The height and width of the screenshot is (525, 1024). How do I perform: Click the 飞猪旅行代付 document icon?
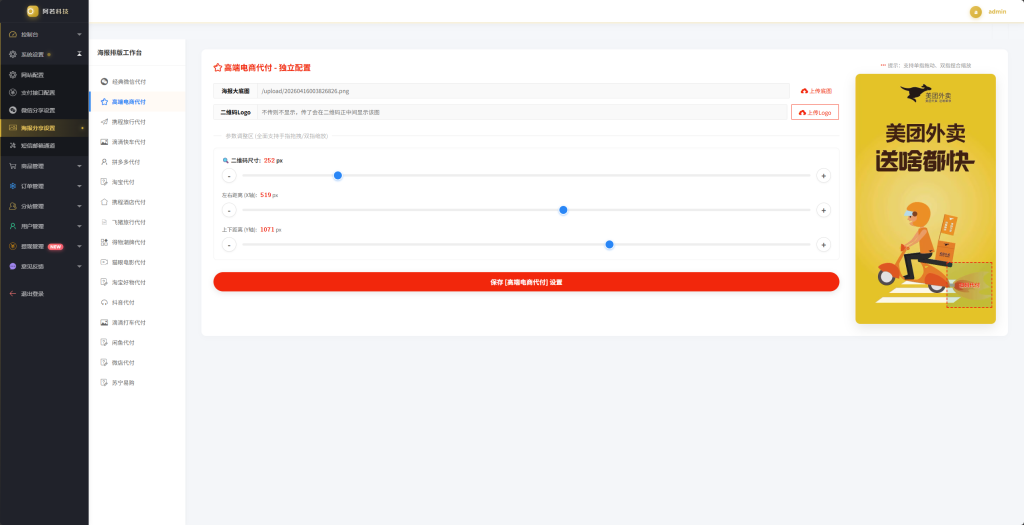tap(104, 222)
